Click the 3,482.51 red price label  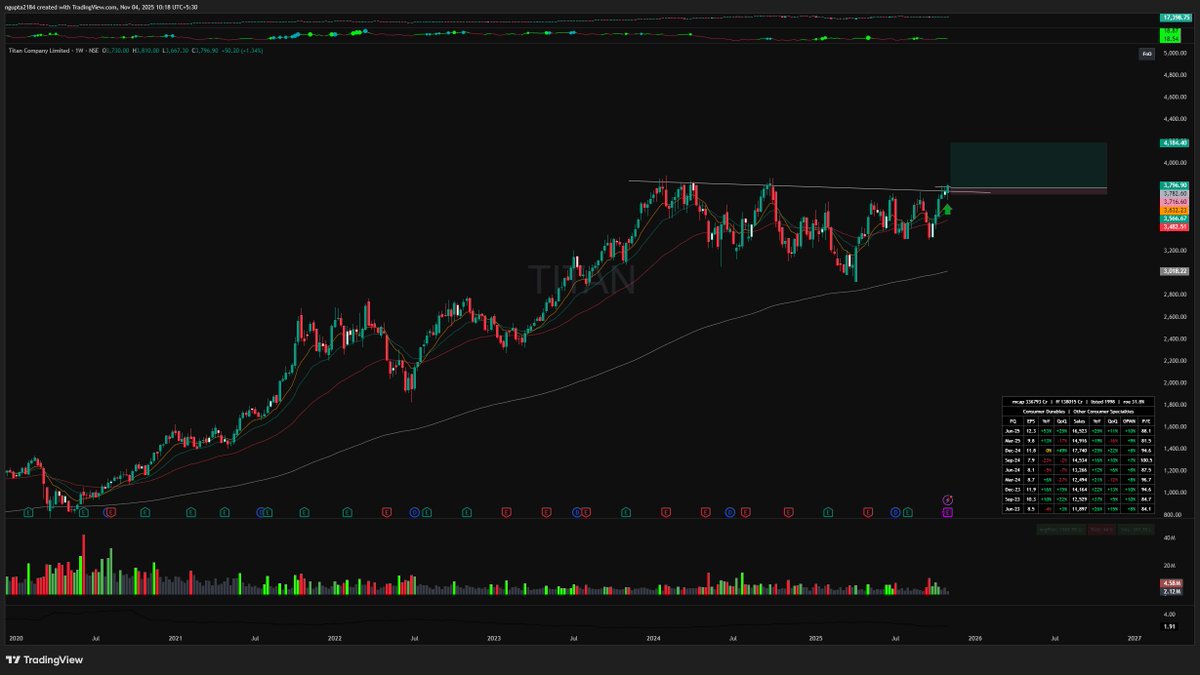point(1173,226)
